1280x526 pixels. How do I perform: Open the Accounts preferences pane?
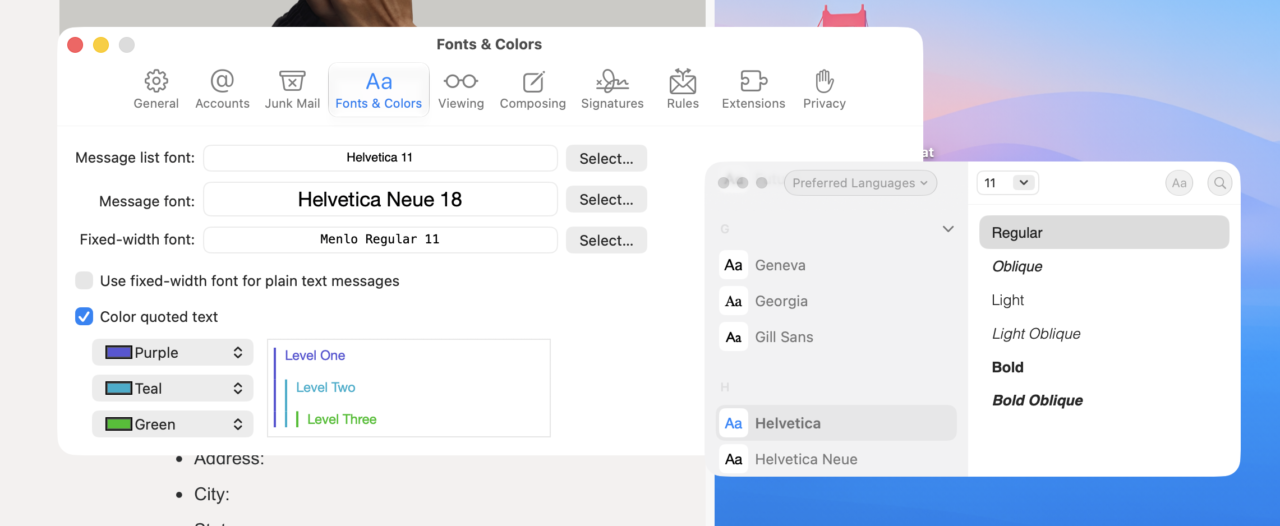[x=222, y=90]
